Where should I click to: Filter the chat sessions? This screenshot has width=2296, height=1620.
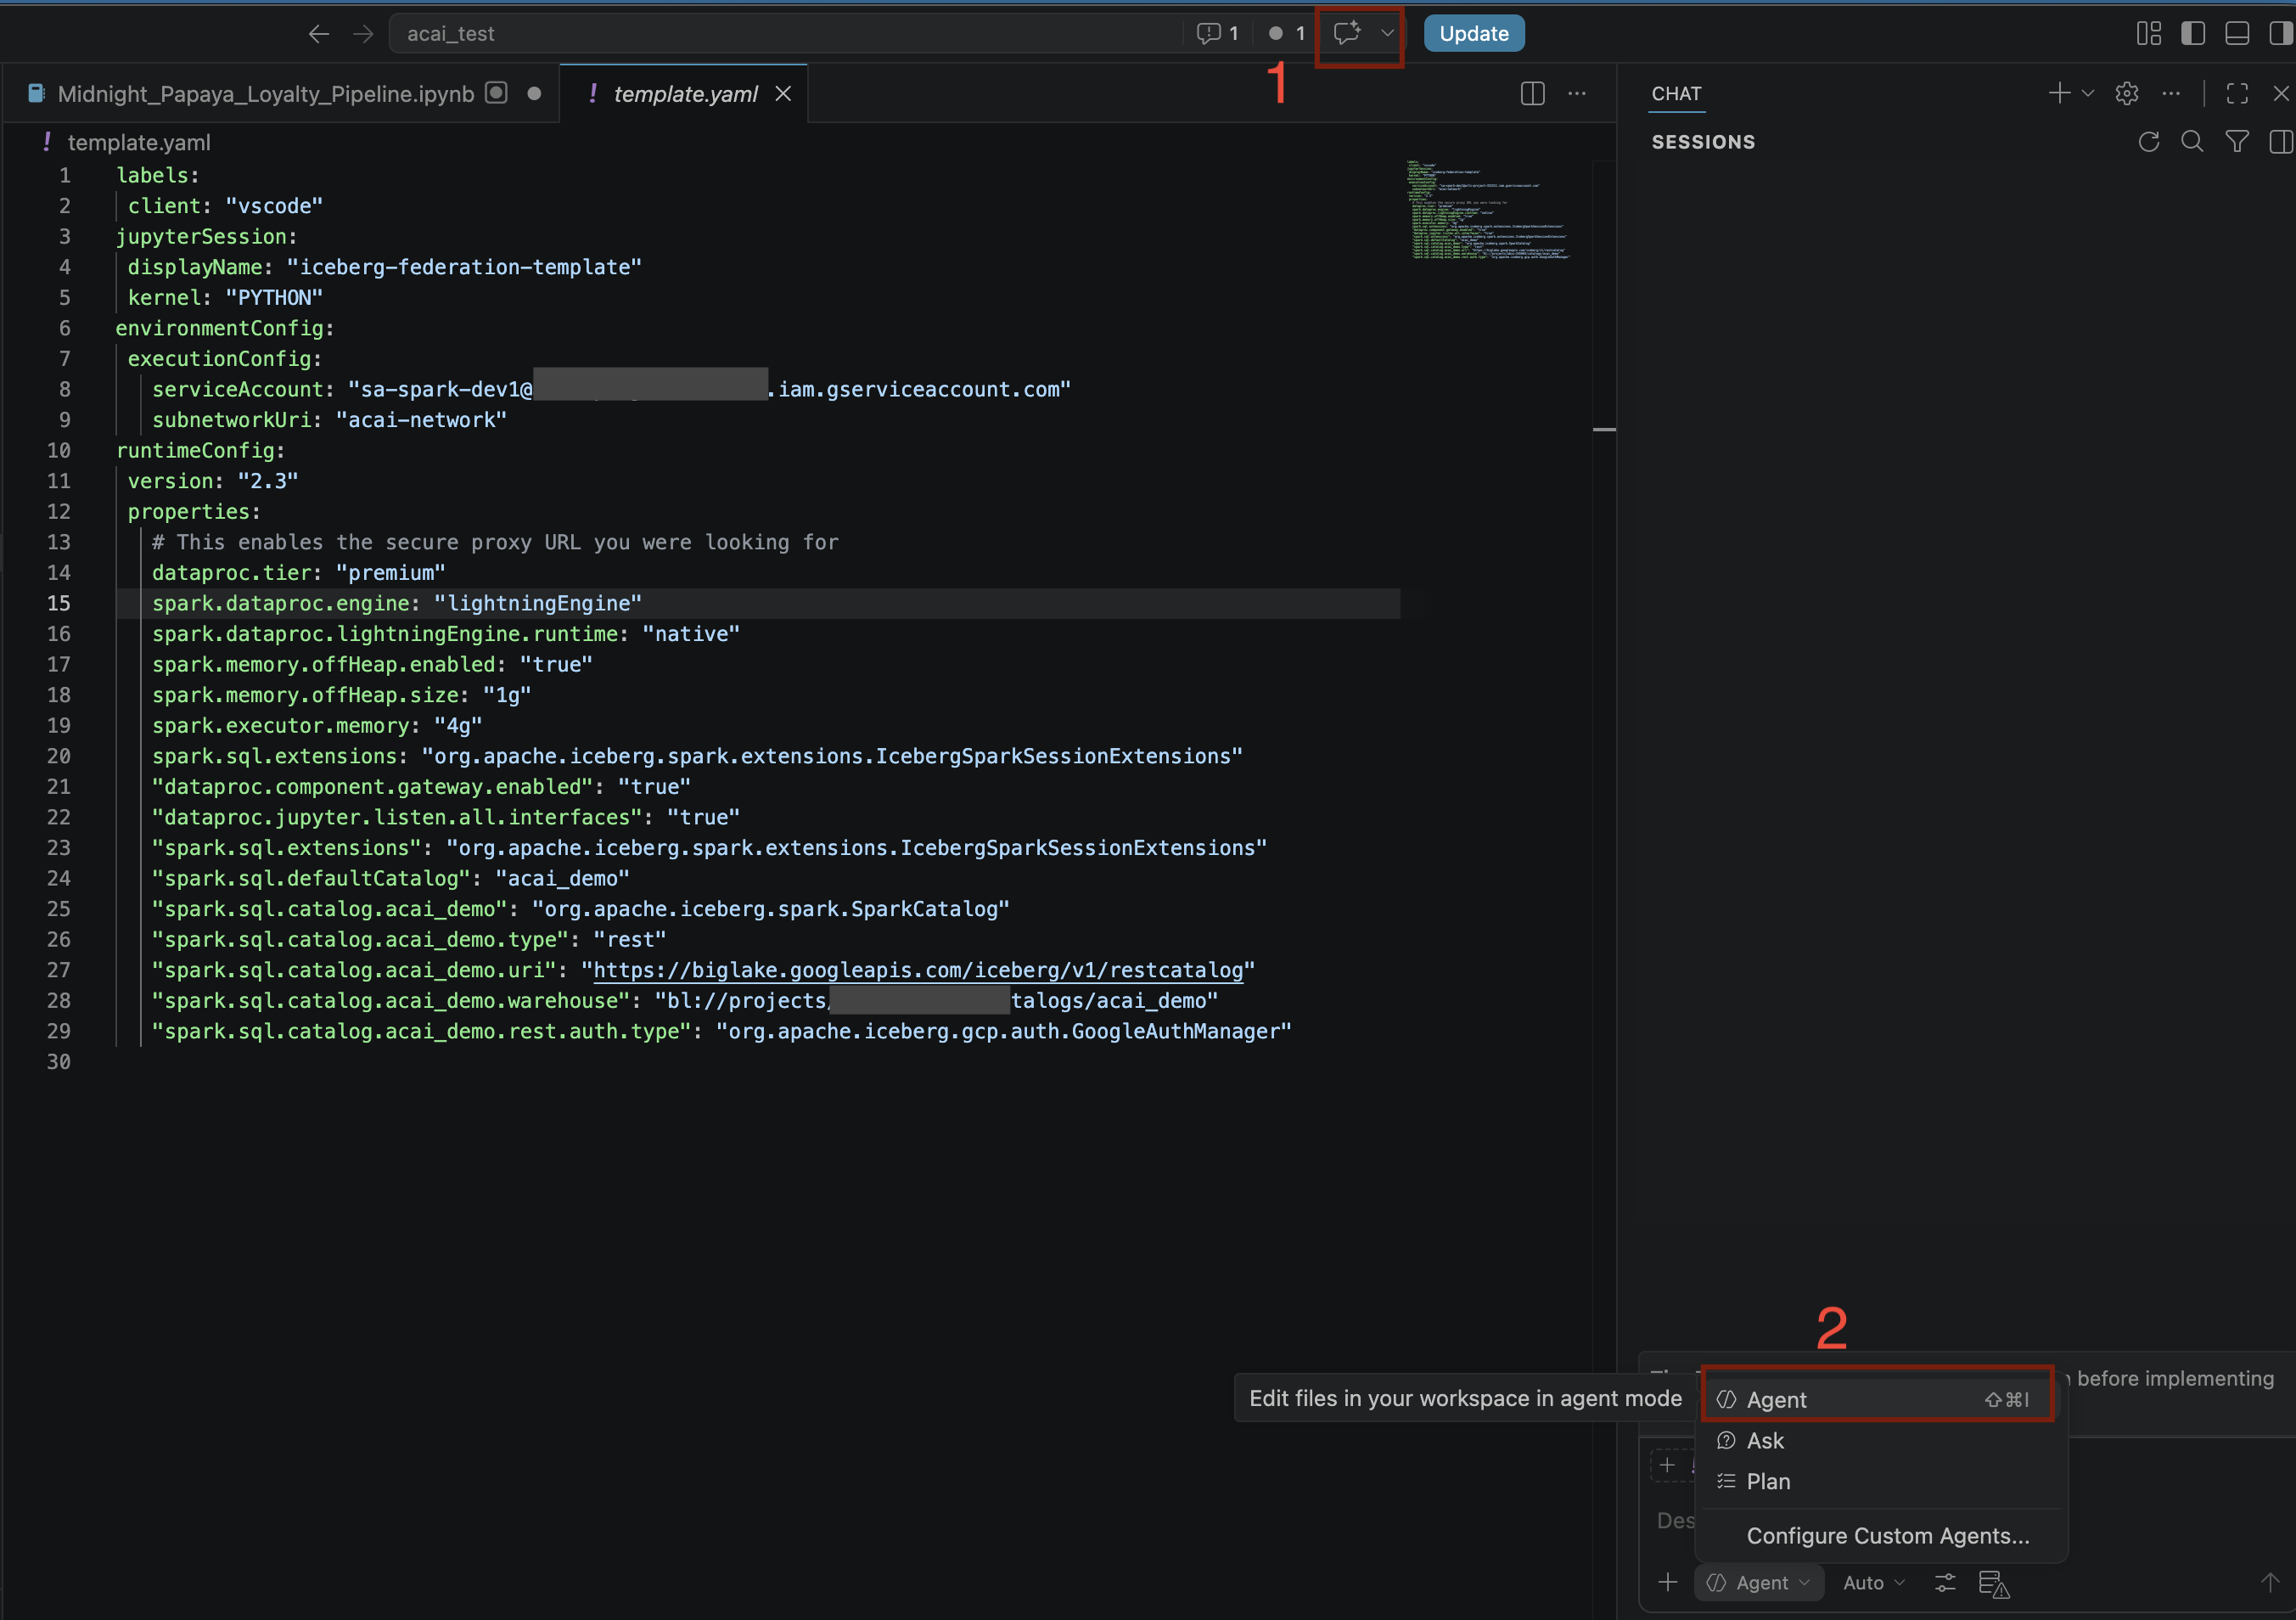coord(2237,141)
